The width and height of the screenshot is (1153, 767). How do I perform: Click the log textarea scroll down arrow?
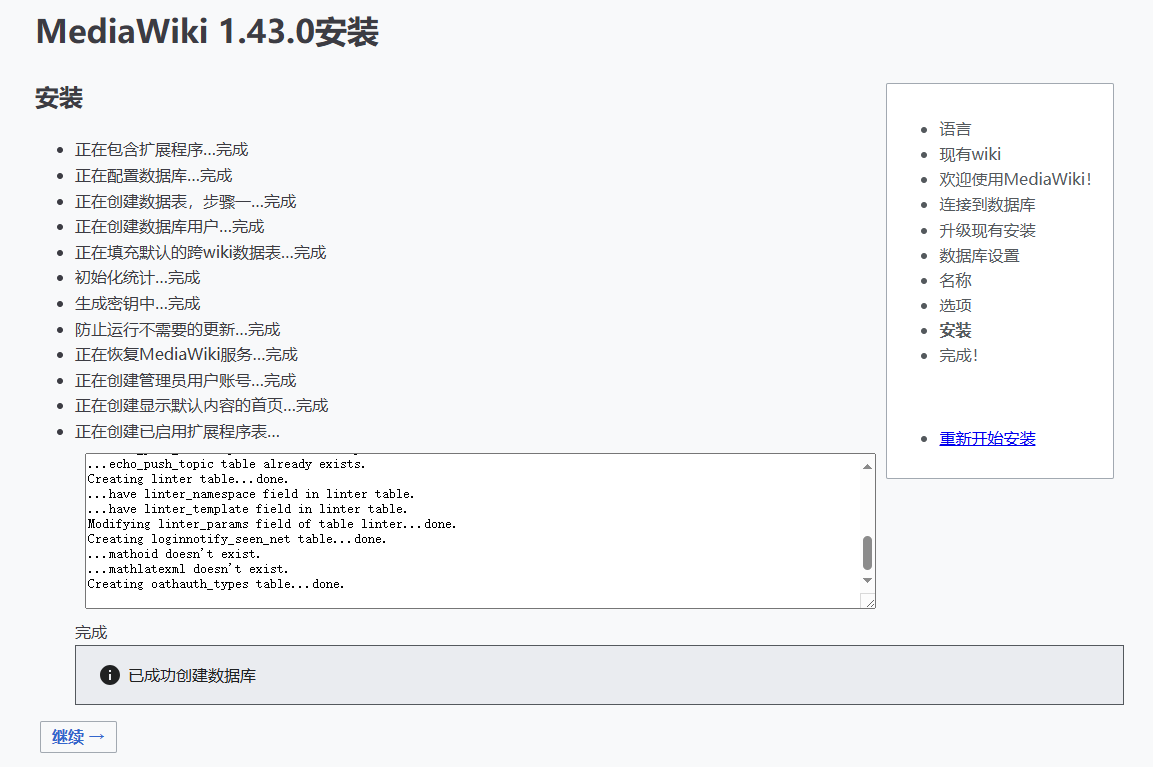coord(868,580)
